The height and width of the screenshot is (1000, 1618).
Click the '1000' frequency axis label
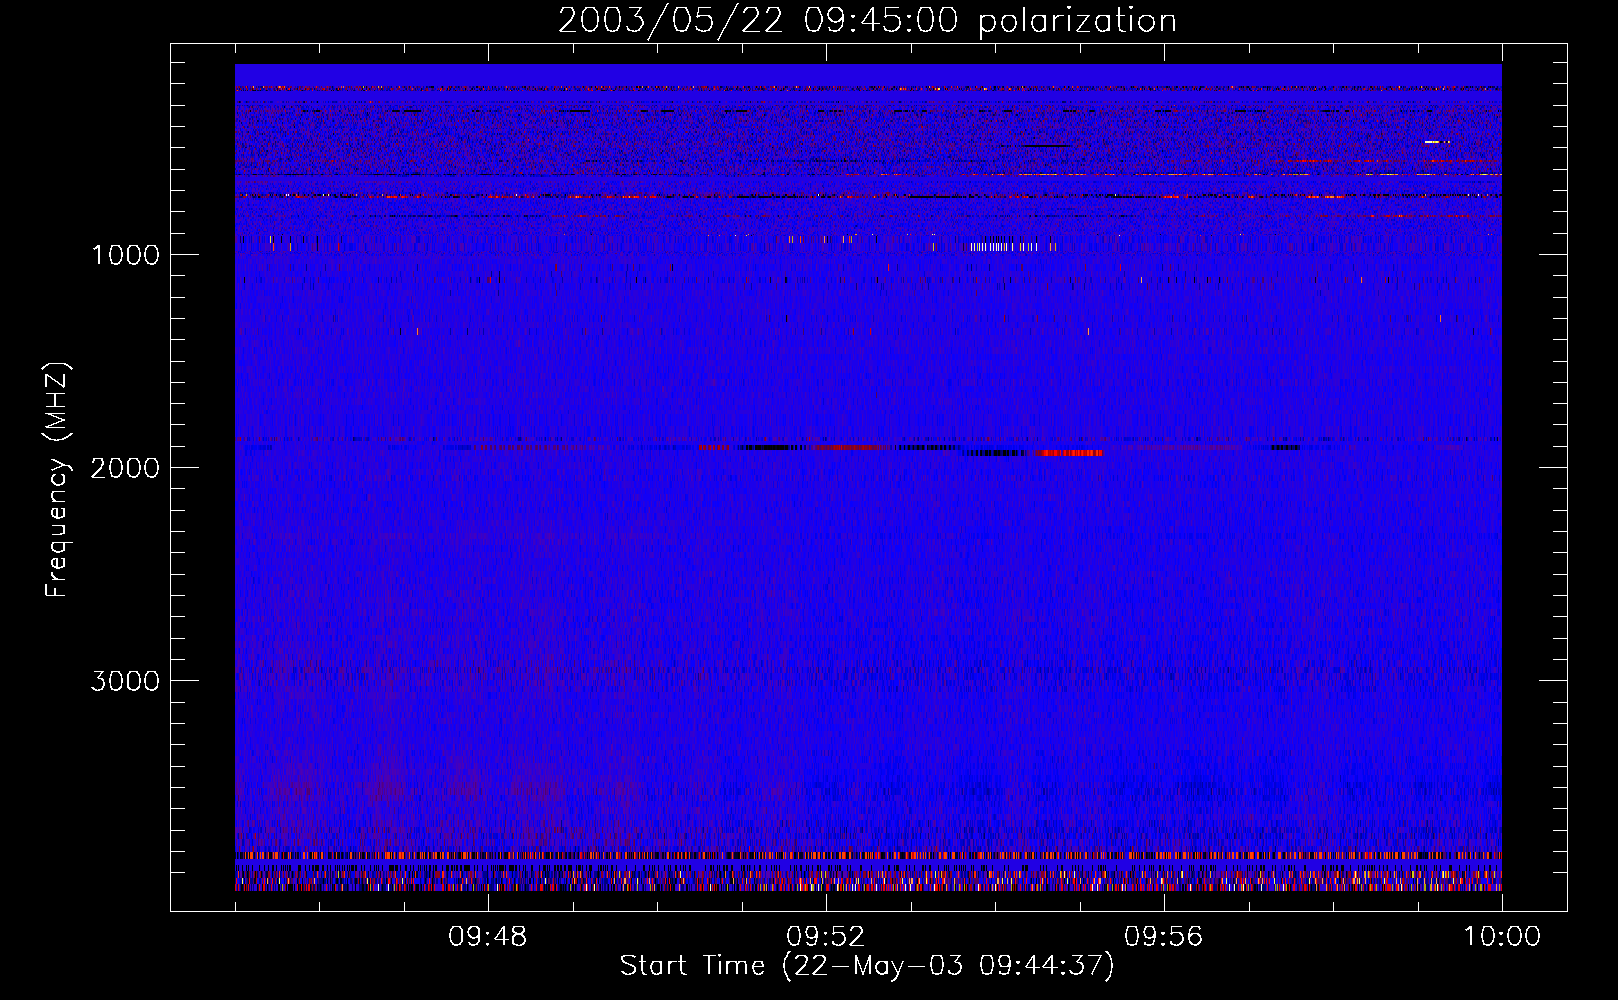tap(125, 255)
